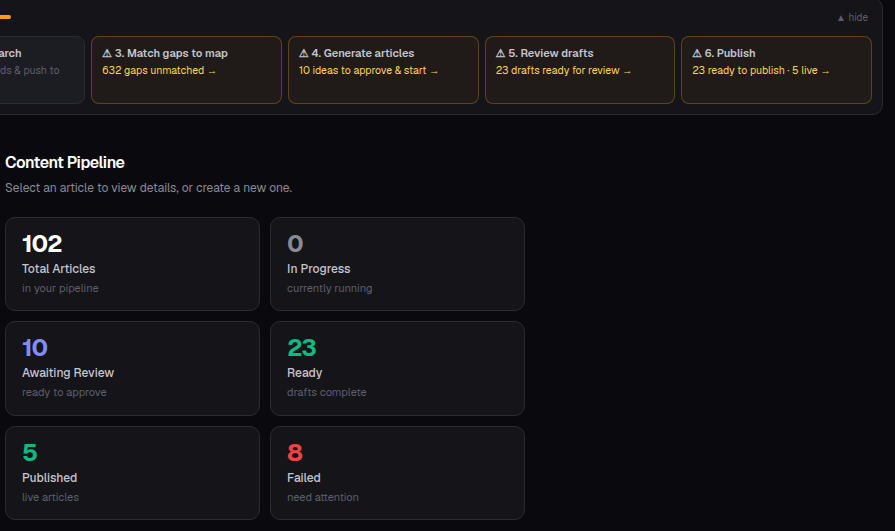The width and height of the screenshot is (895, 531).
Task: Click warning triangle on Review drafts step
Action: pyautogui.click(x=501, y=53)
